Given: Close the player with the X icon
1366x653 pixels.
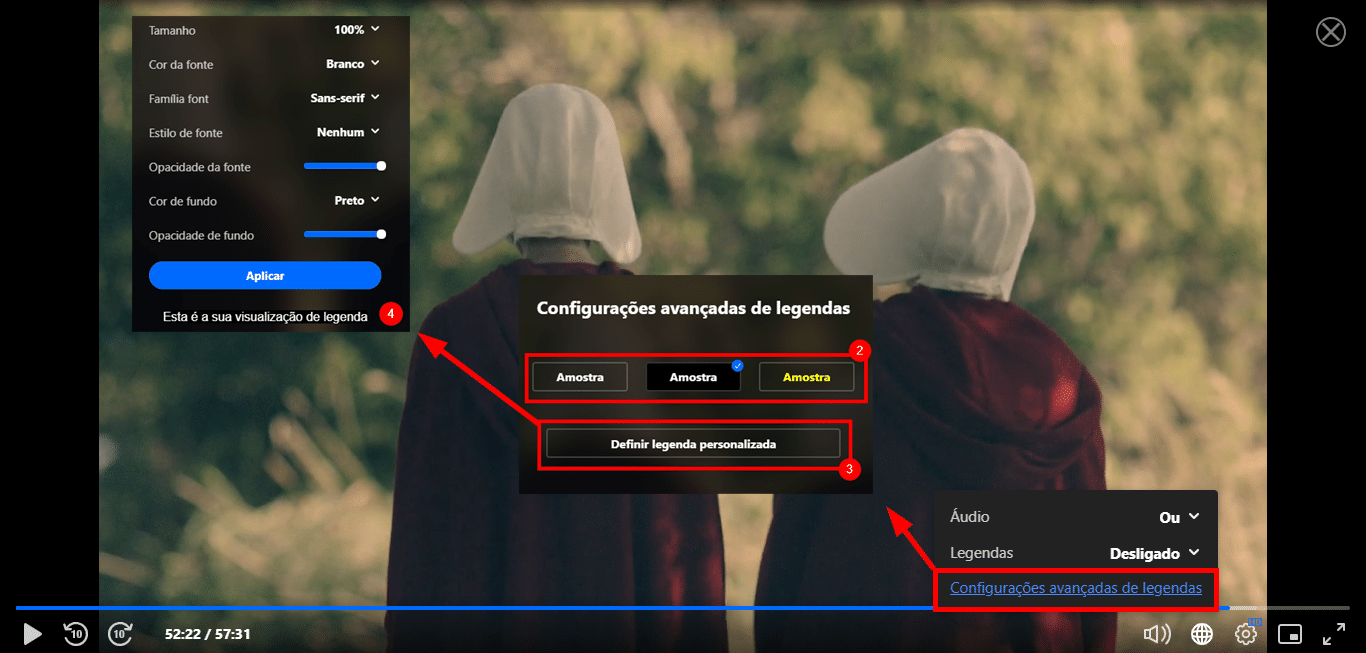Looking at the screenshot, I should click(x=1331, y=32).
